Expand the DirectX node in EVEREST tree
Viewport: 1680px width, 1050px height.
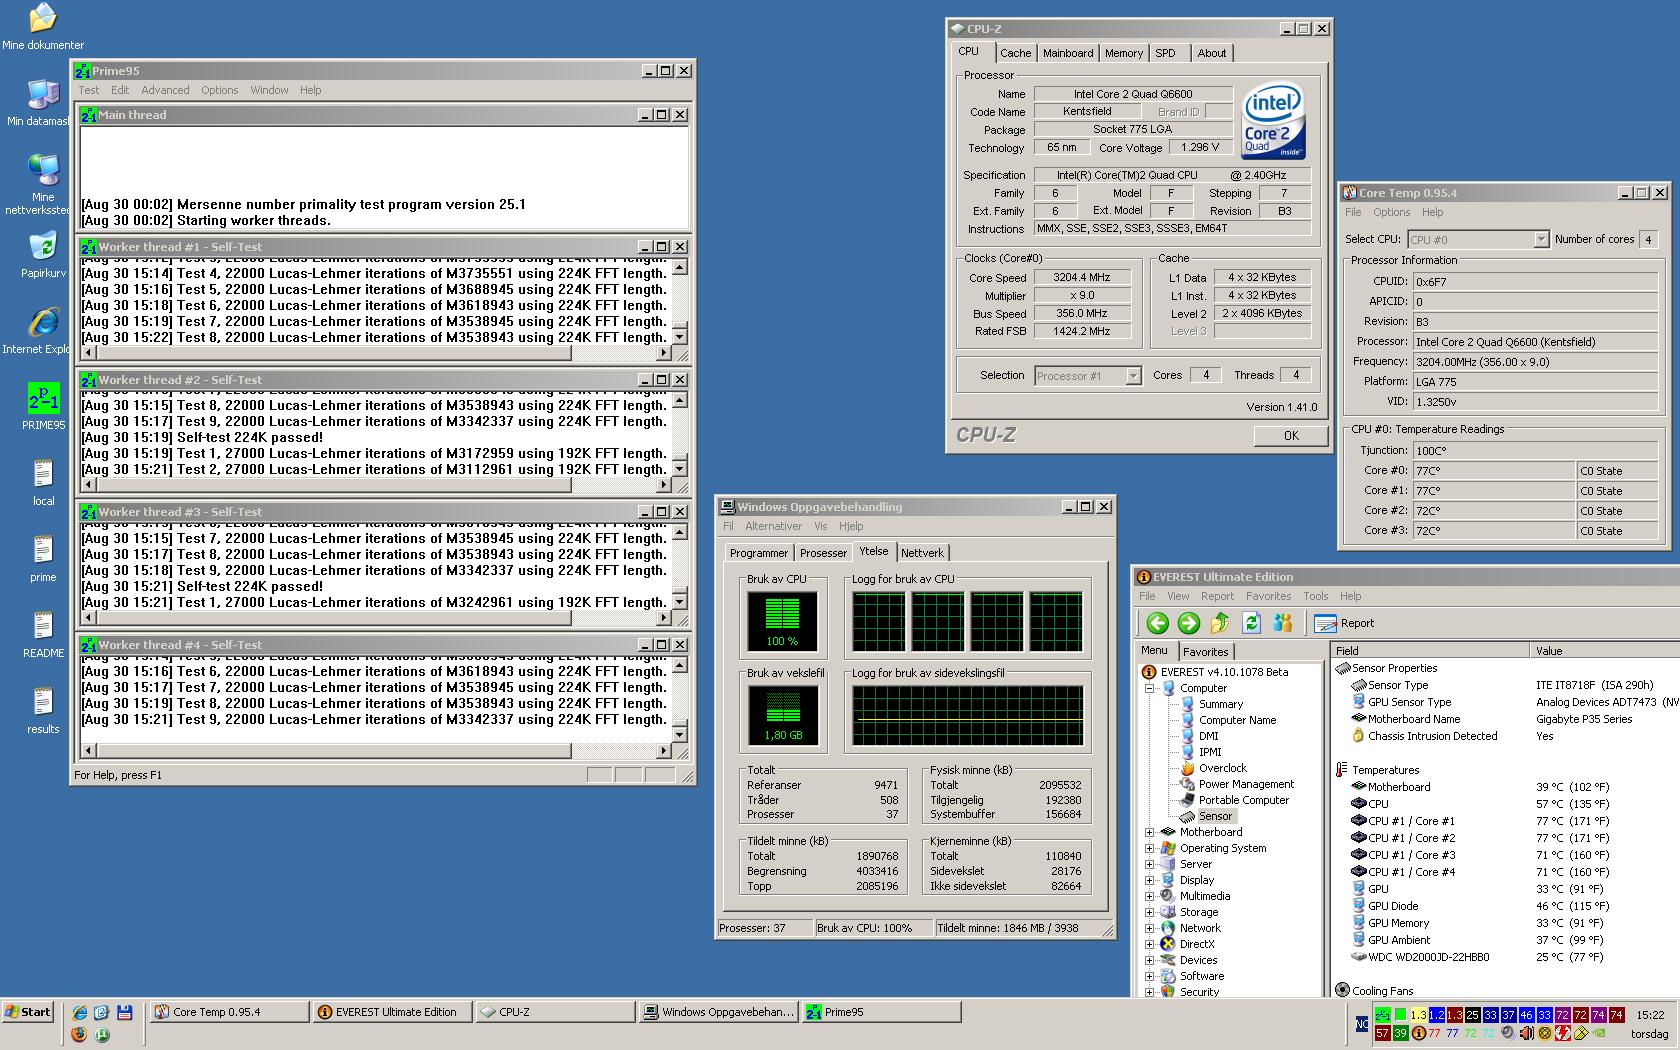[1150, 944]
